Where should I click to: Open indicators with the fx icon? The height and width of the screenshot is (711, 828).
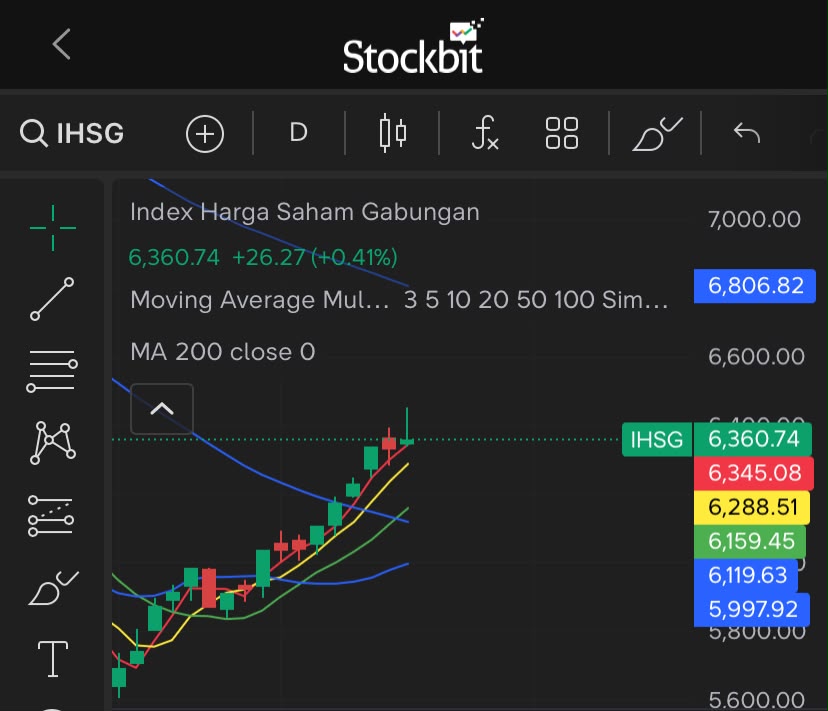tap(485, 133)
